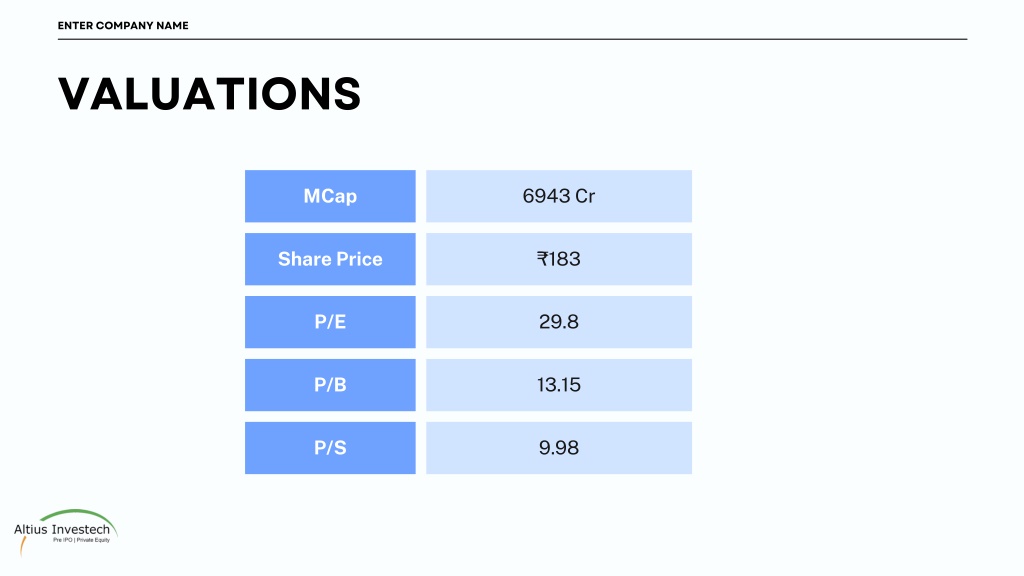This screenshot has height=576, width=1024.
Task: Click the Altius Investech logo
Action: 65,533
